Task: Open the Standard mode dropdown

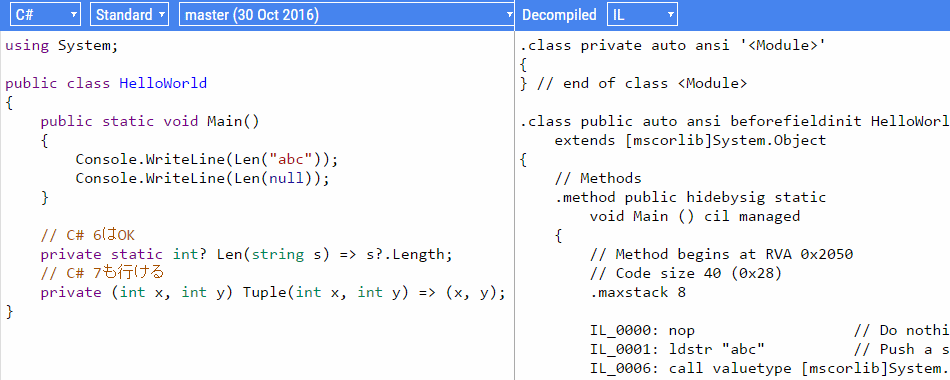Action: pos(129,15)
